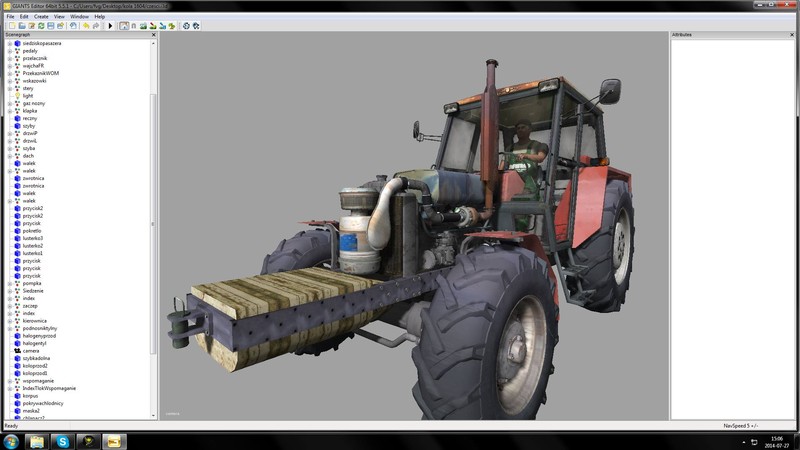Image resolution: width=800 pixels, height=450 pixels.
Task: Expand the kierownica tree node
Action: click(x=9, y=321)
